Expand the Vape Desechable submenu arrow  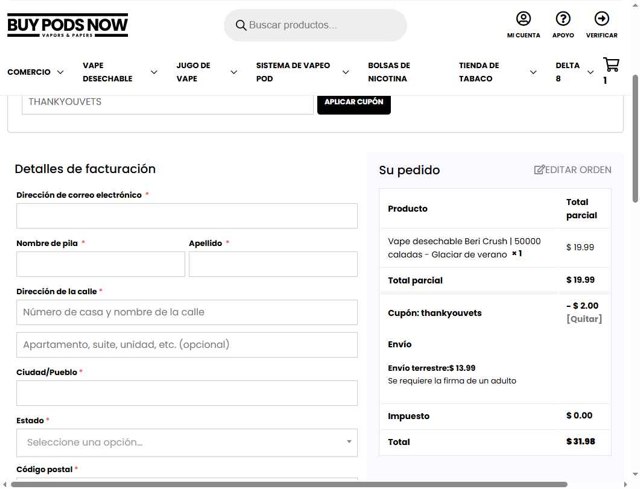coord(154,72)
